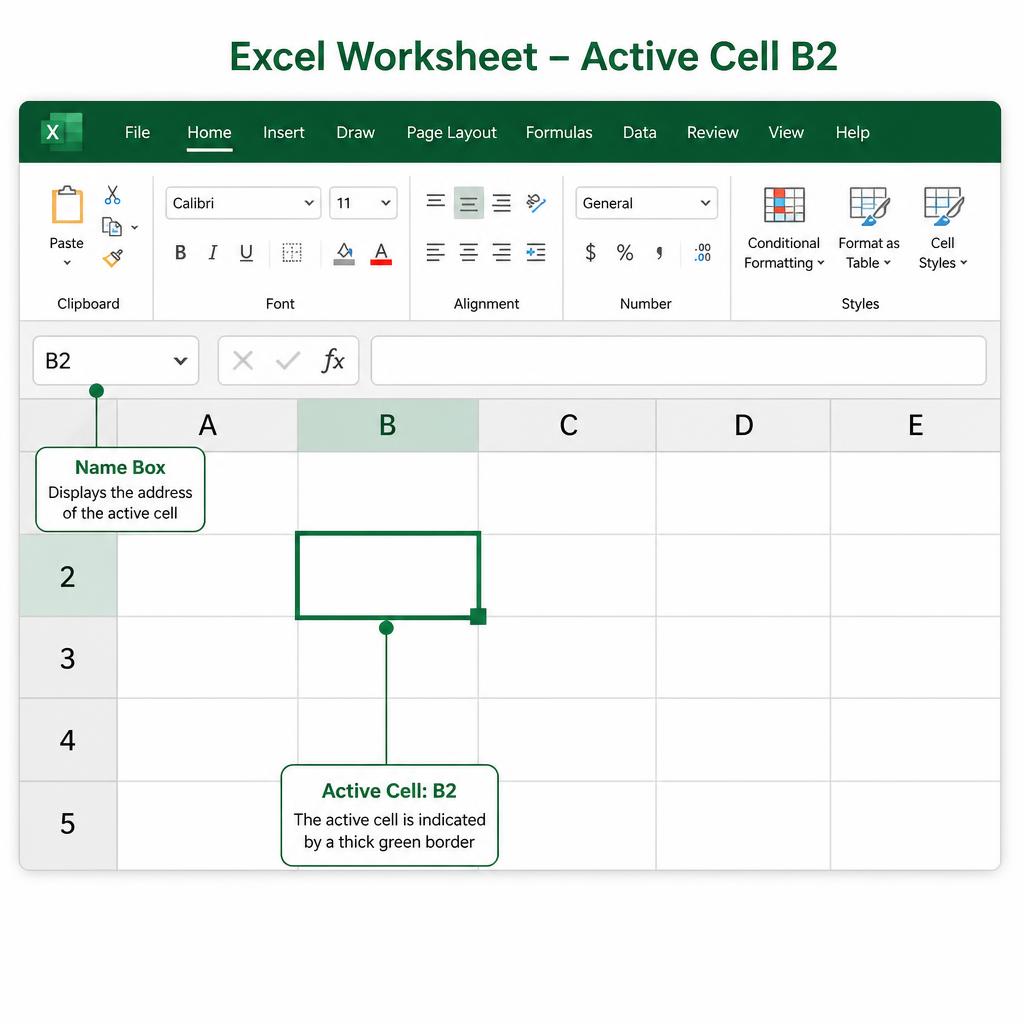The height and width of the screenshot is (1024, 1024).
Task: Click the Cell Styles icon
Action: pos(943,206)
